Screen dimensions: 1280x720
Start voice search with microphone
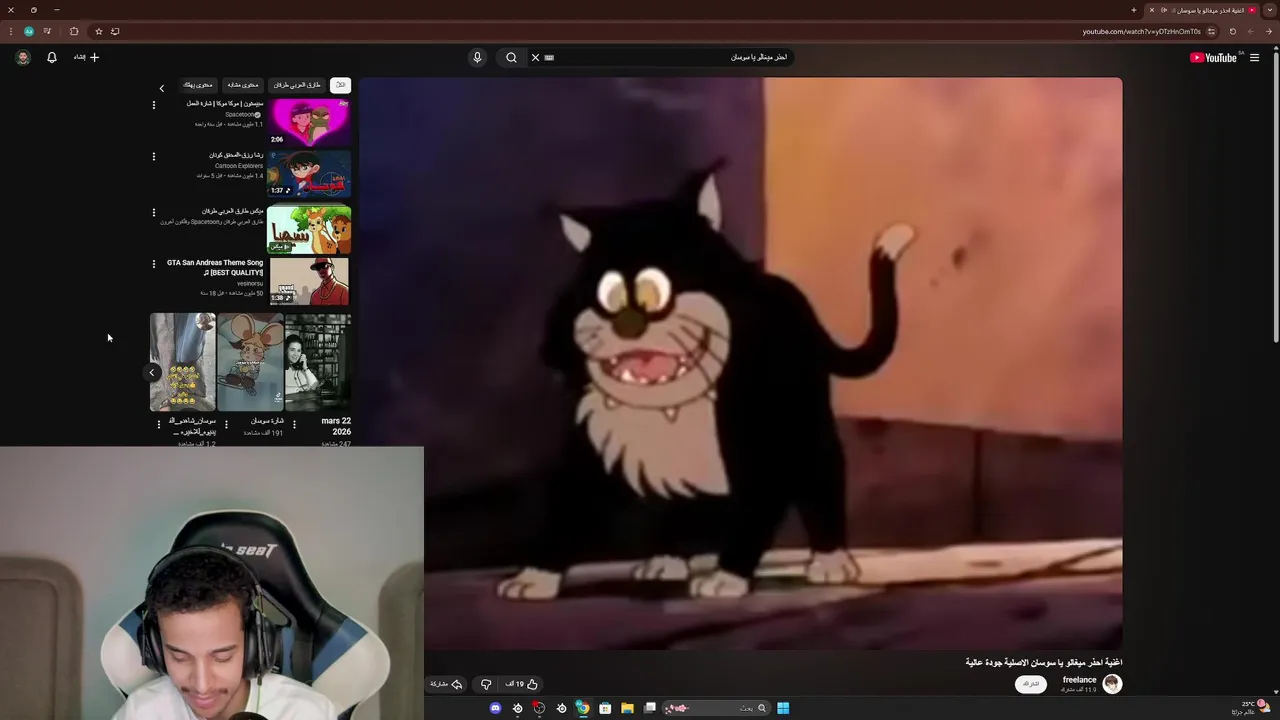tap(477, 57)
